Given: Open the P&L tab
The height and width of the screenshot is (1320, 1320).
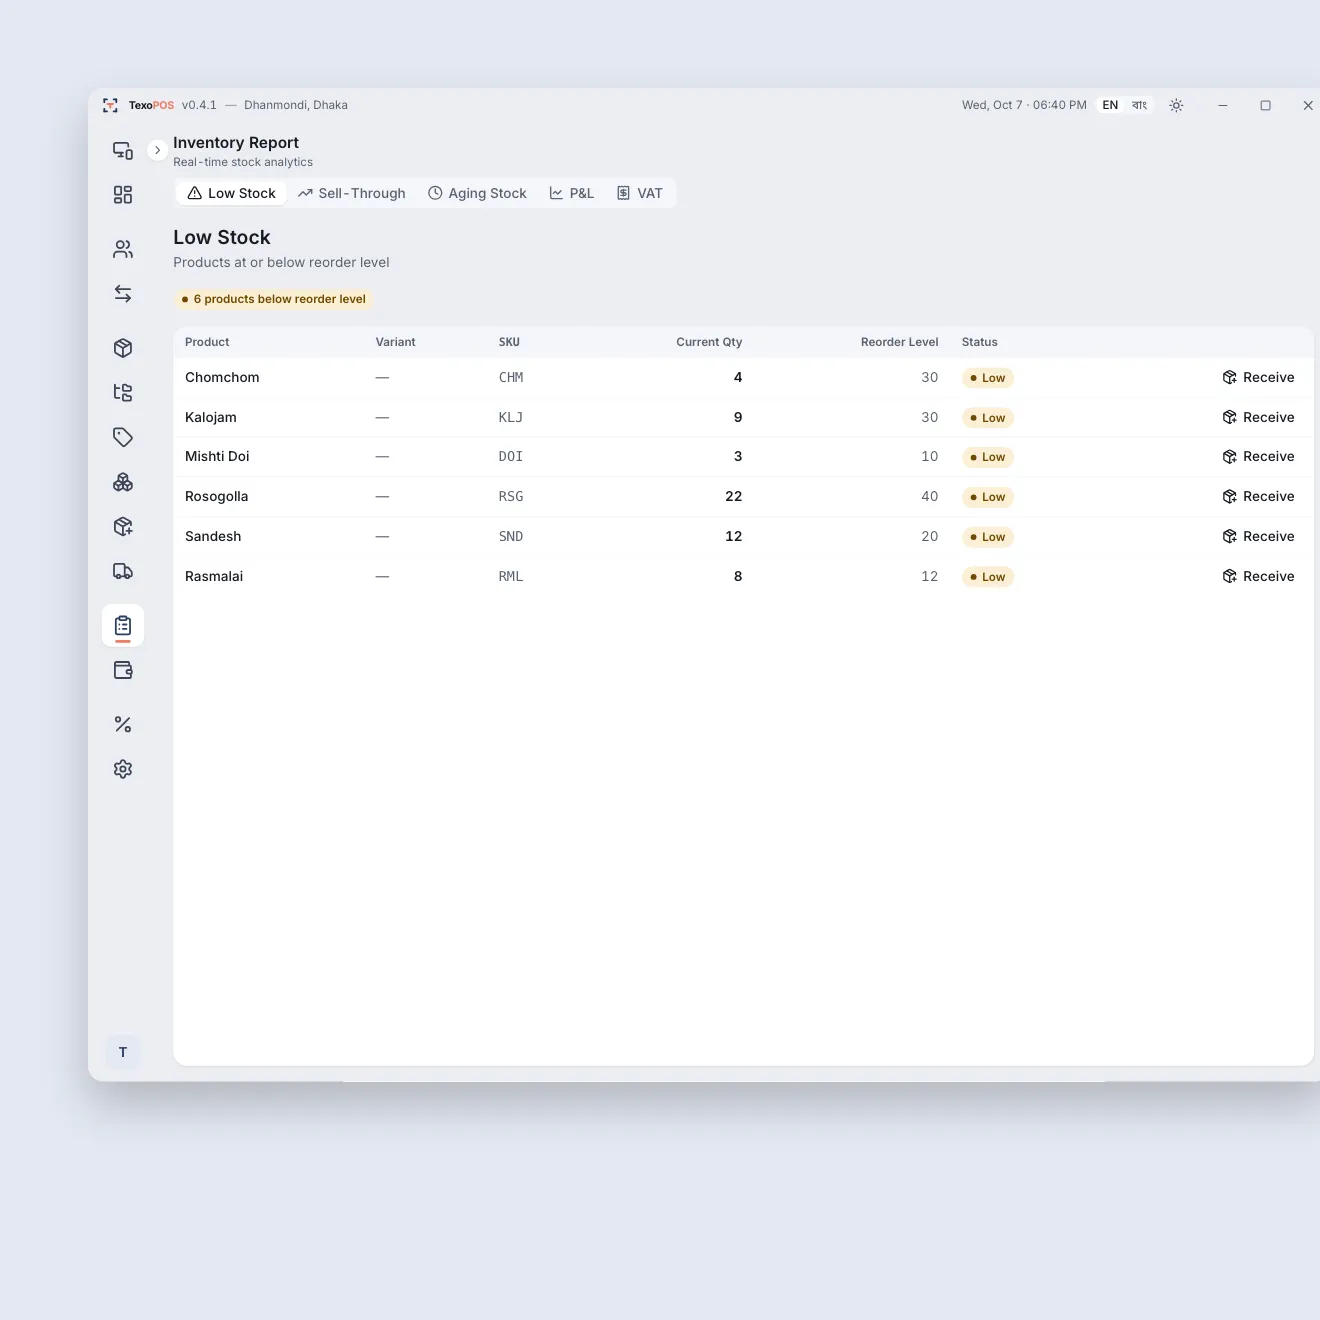Looking at the screenshot, I should pyautogui.click(x=572, y=193).
